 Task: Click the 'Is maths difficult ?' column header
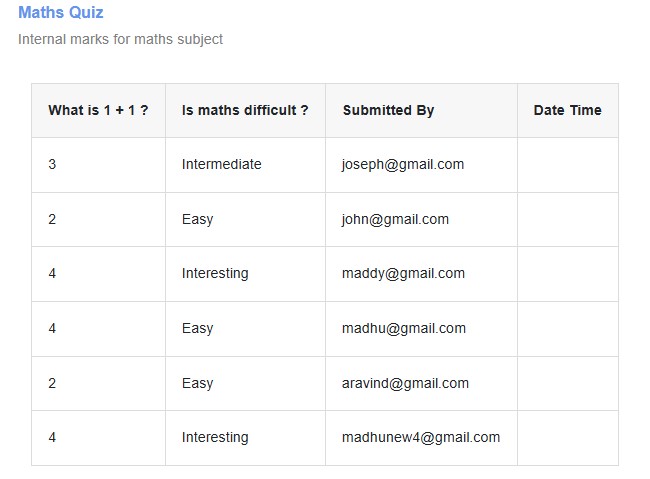click(245, 110)
